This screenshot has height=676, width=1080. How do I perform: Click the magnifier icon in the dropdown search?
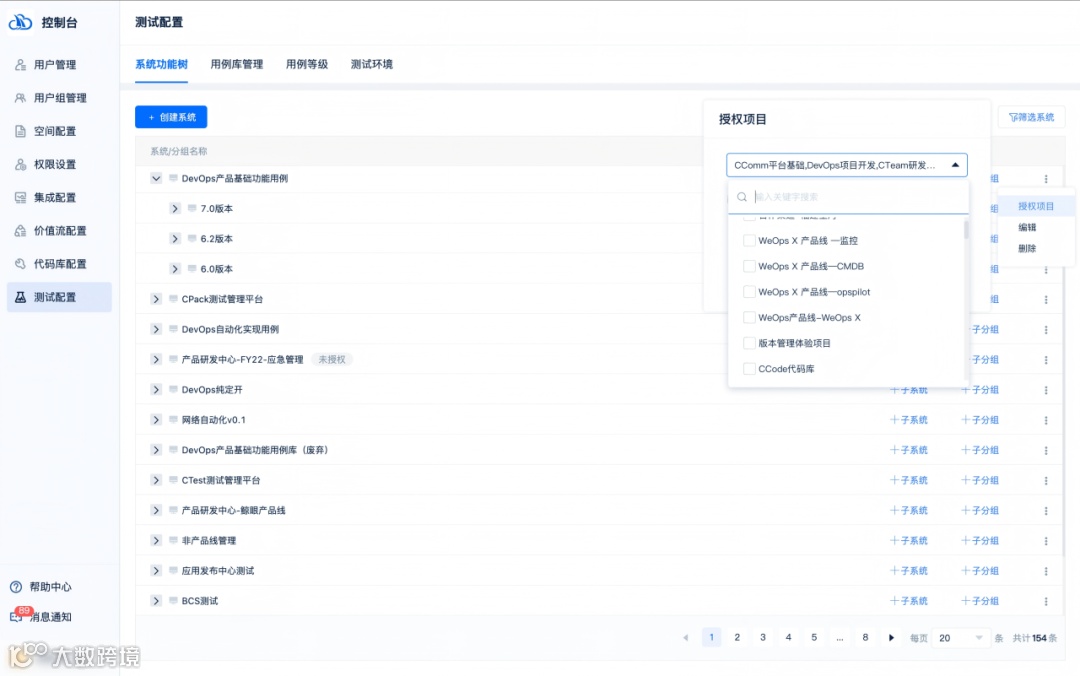pyautogui.click(x=742, y=197)
